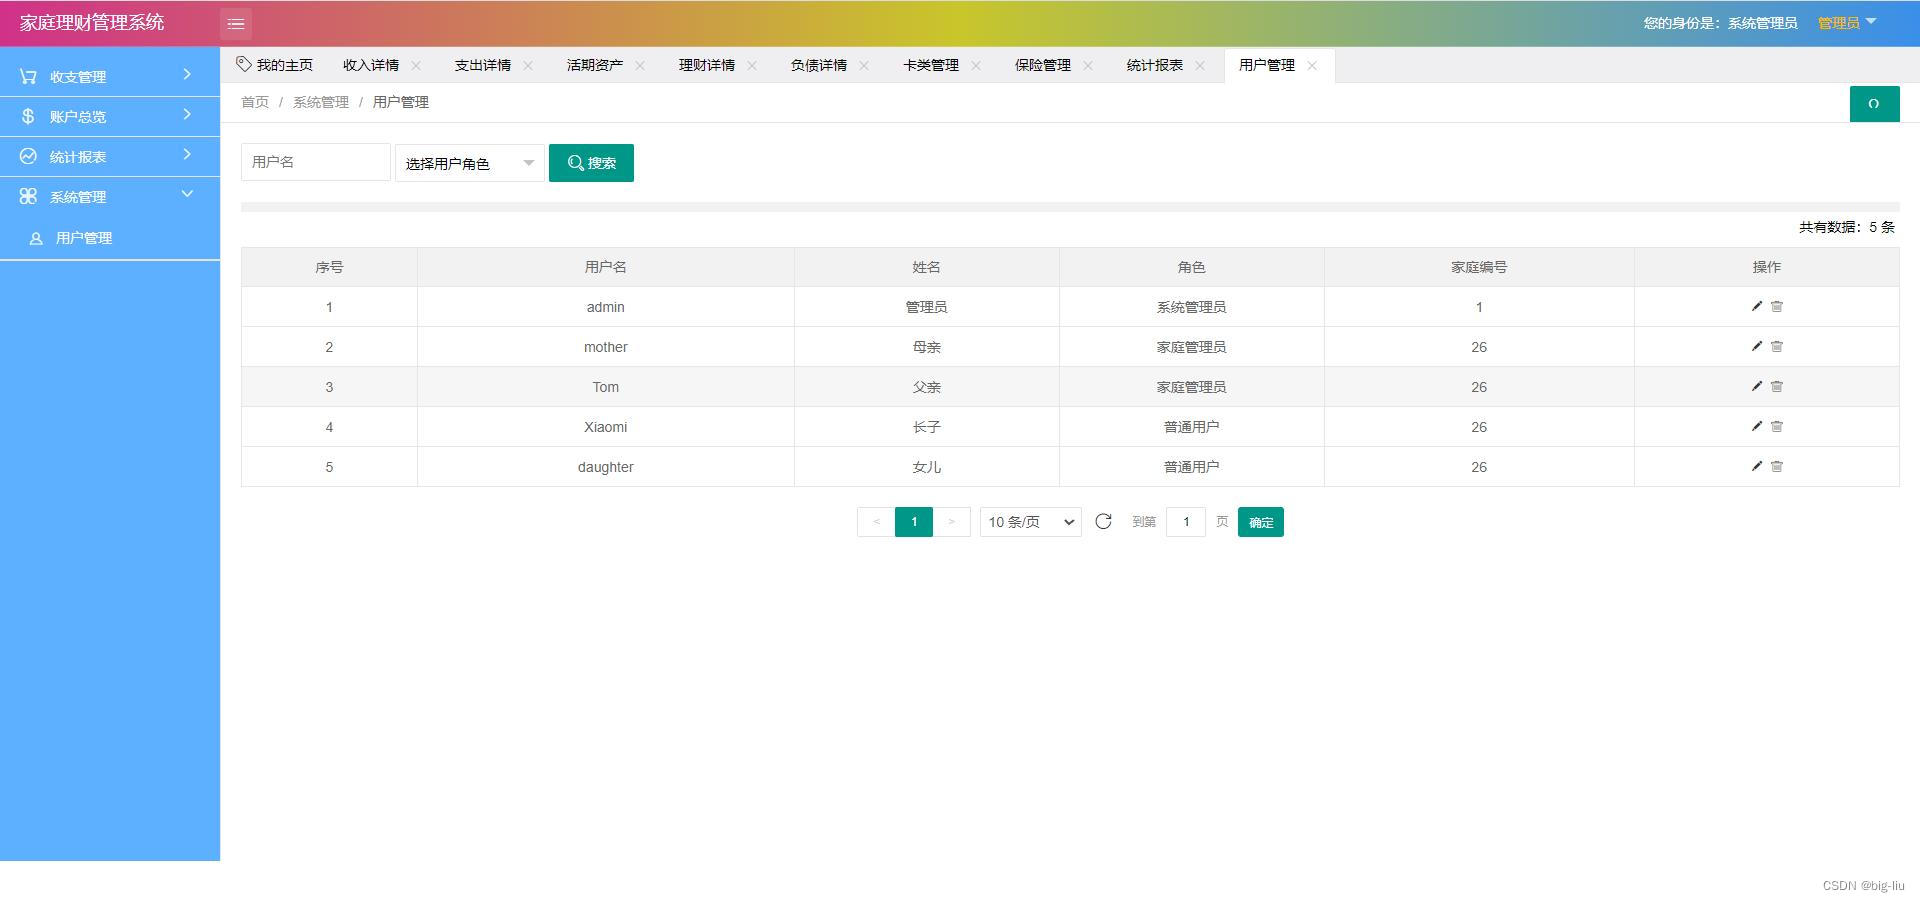Close the 统计报表 tab
Image resolution: width=1920 pixels, height=902 pixels.
pos(1200,65)
